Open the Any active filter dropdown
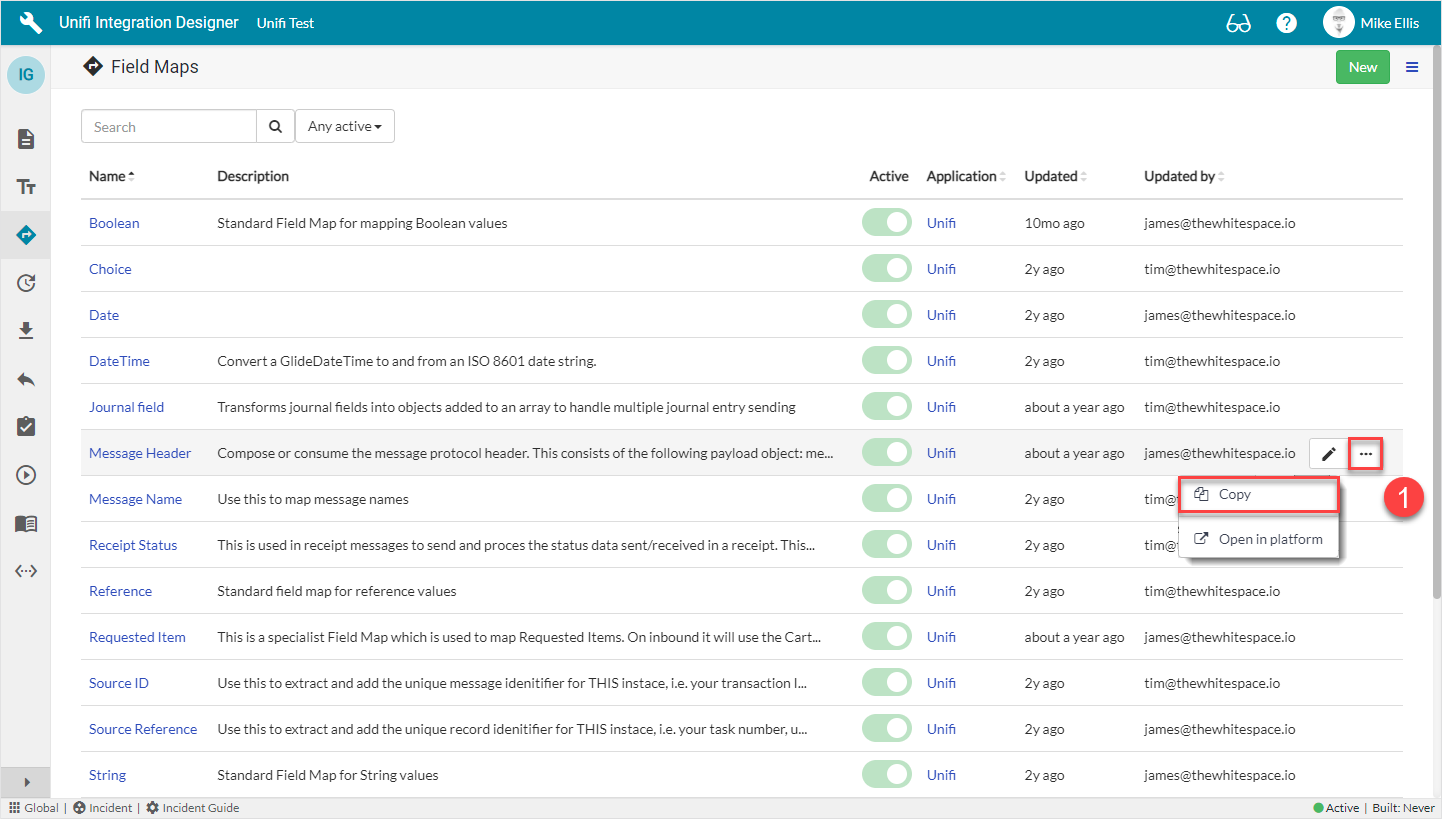1442x819 pixels. click(345, 126)
